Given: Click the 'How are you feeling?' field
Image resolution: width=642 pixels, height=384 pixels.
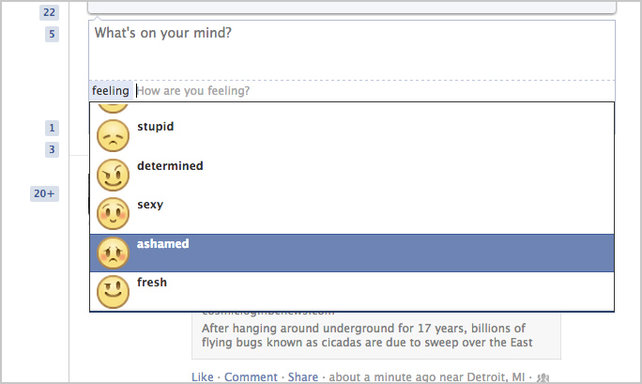Looking at the screenshot, I should [x=374, y=91].
